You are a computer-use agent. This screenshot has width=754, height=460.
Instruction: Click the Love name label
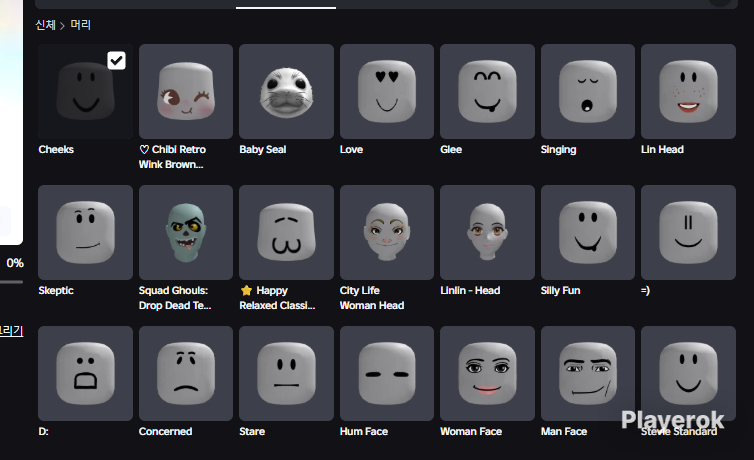tap(351, 149)
